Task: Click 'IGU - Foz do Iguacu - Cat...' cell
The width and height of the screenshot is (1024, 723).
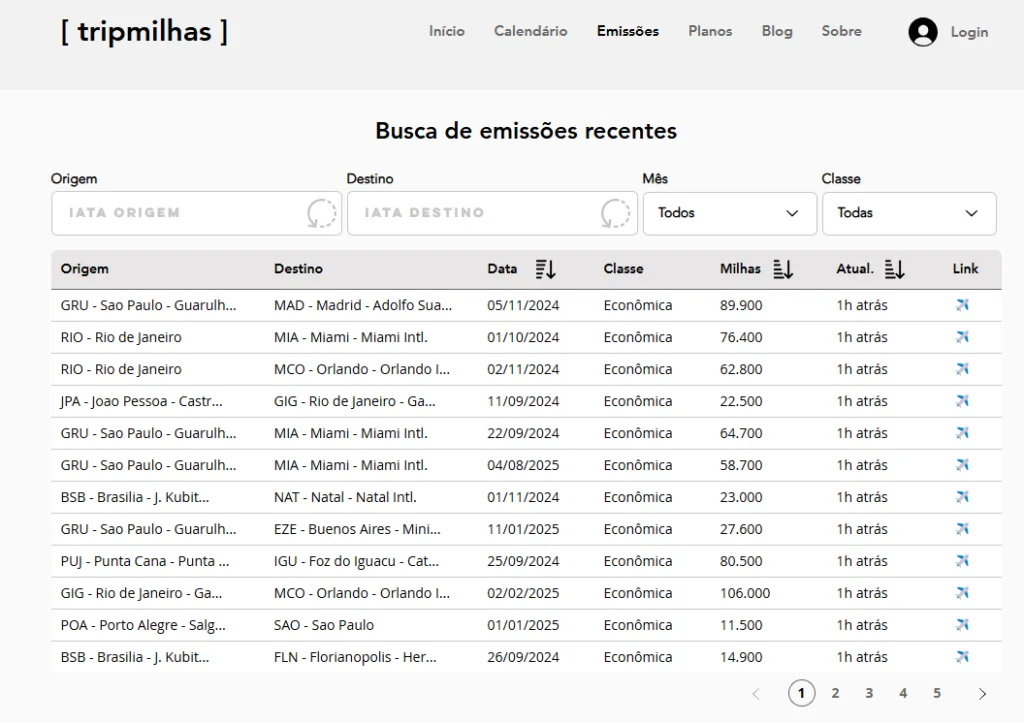Action: coord(357,561)
